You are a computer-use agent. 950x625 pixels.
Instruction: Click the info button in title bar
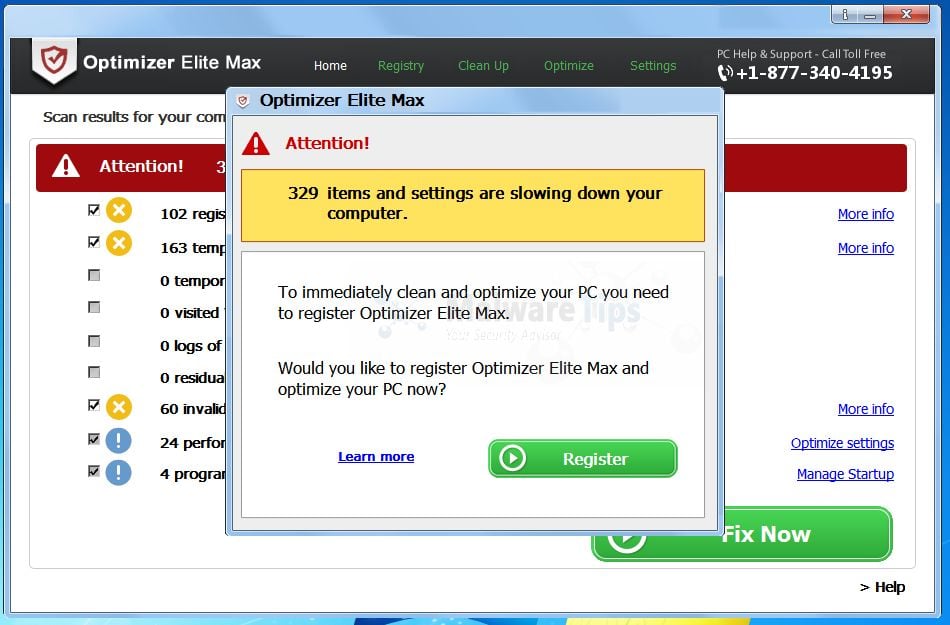pos(845,15)
